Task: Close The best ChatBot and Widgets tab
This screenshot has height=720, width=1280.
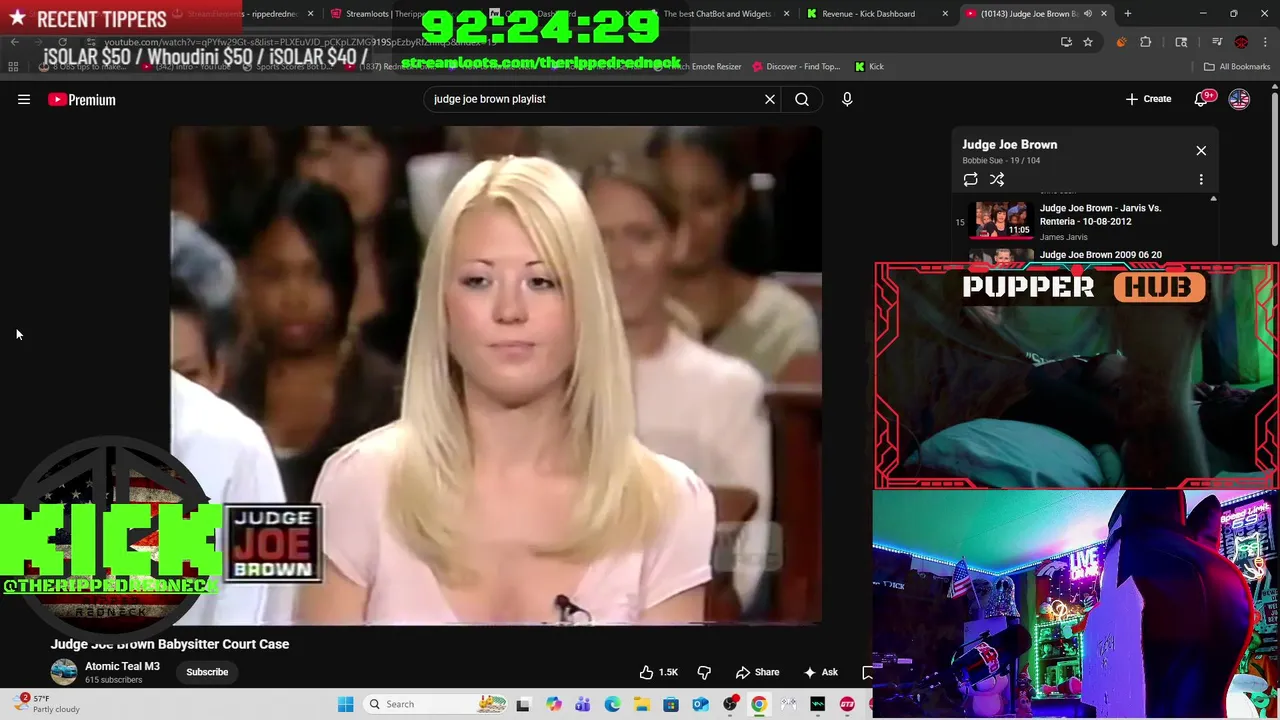Action: [786, 14]
